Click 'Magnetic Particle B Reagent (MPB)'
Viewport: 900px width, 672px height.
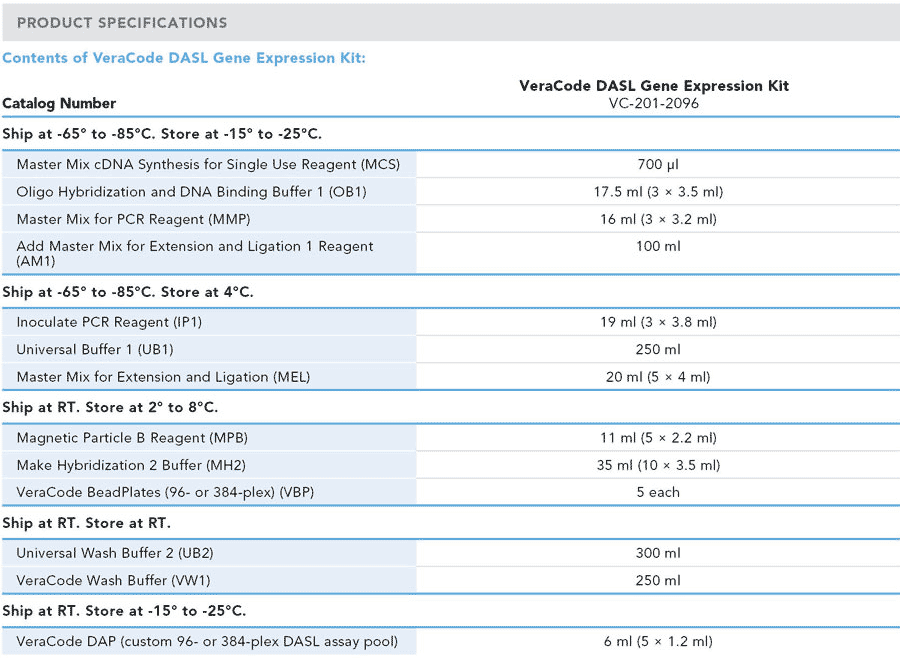tap(132, 438)
